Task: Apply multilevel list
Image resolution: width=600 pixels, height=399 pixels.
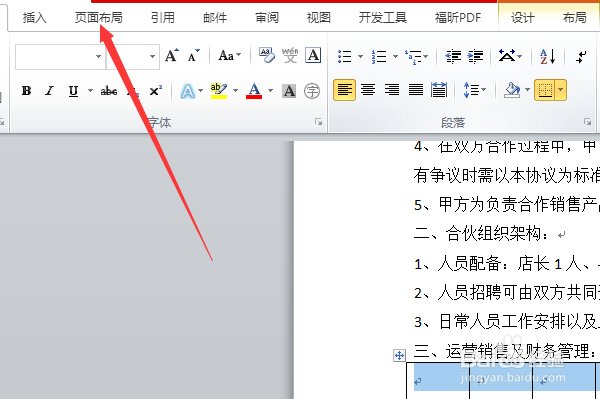Action: [x=414, y=57]
